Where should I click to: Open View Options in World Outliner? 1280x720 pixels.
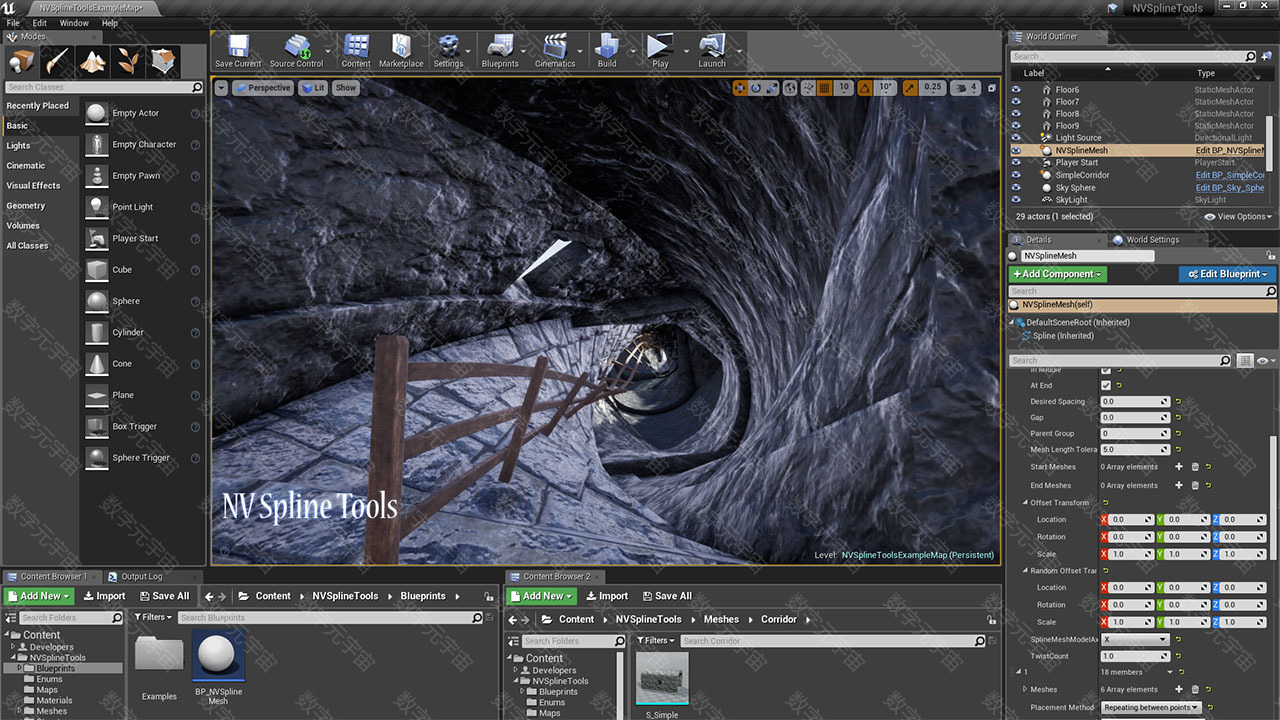click(1238, 216)
